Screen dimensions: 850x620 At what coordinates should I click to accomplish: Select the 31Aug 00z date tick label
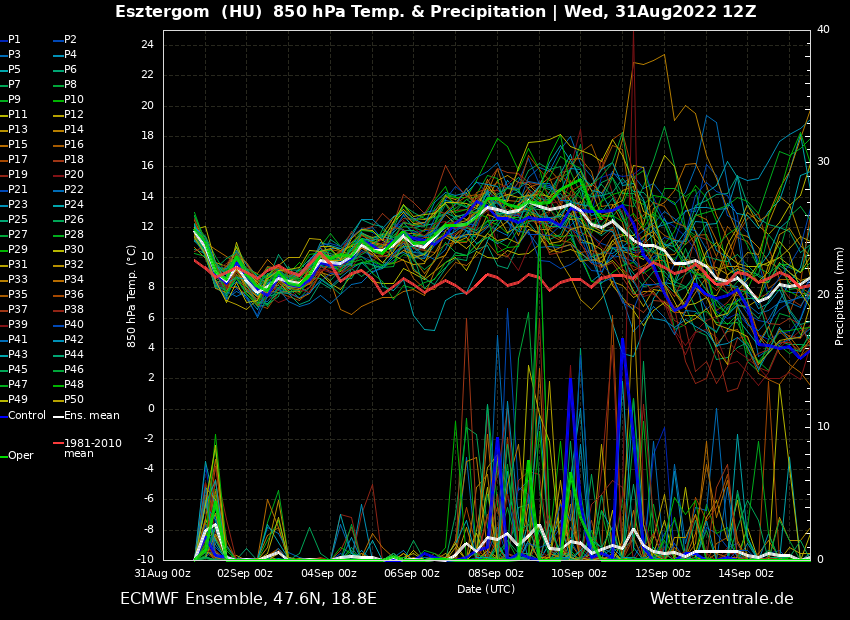click(163, 573)
